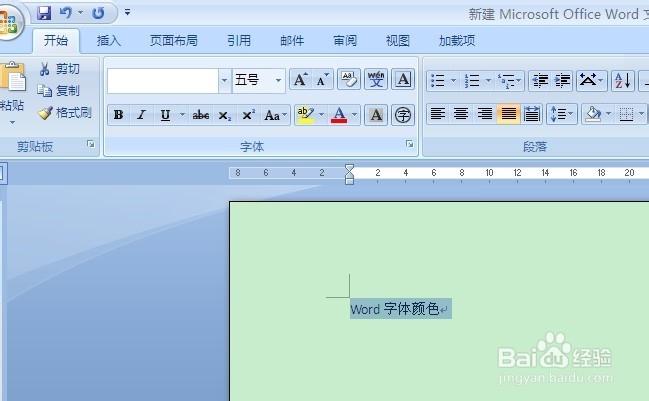Click the indent marker on ruler
649x401 pixels.
(x=349, y=174)
